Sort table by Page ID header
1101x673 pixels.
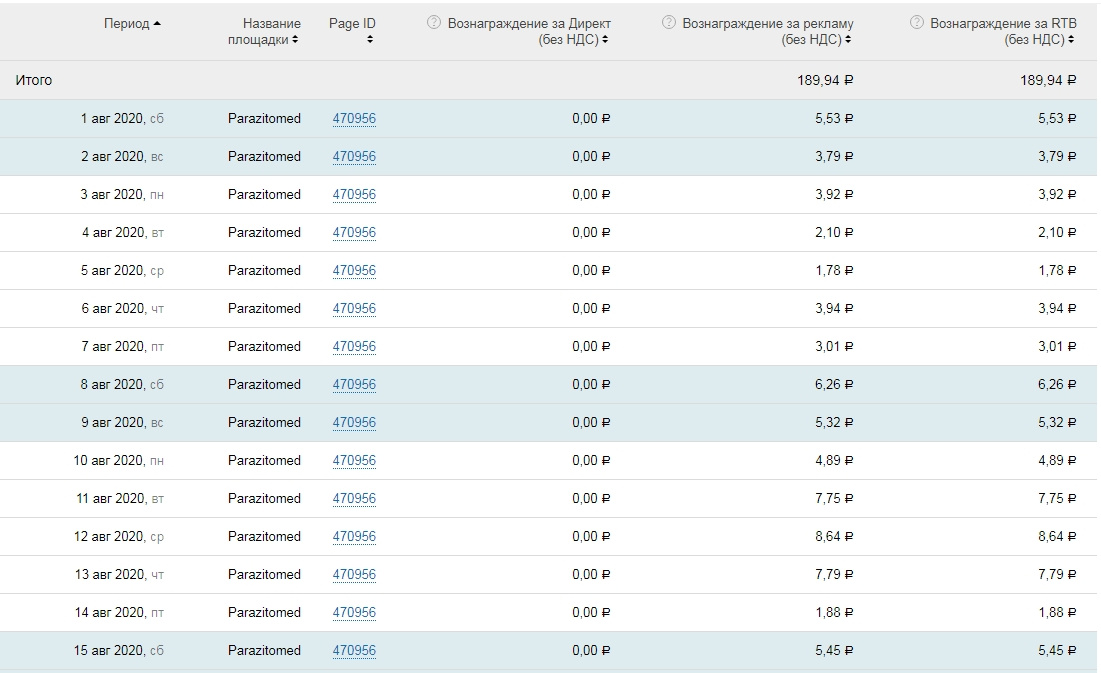[352, 24]
